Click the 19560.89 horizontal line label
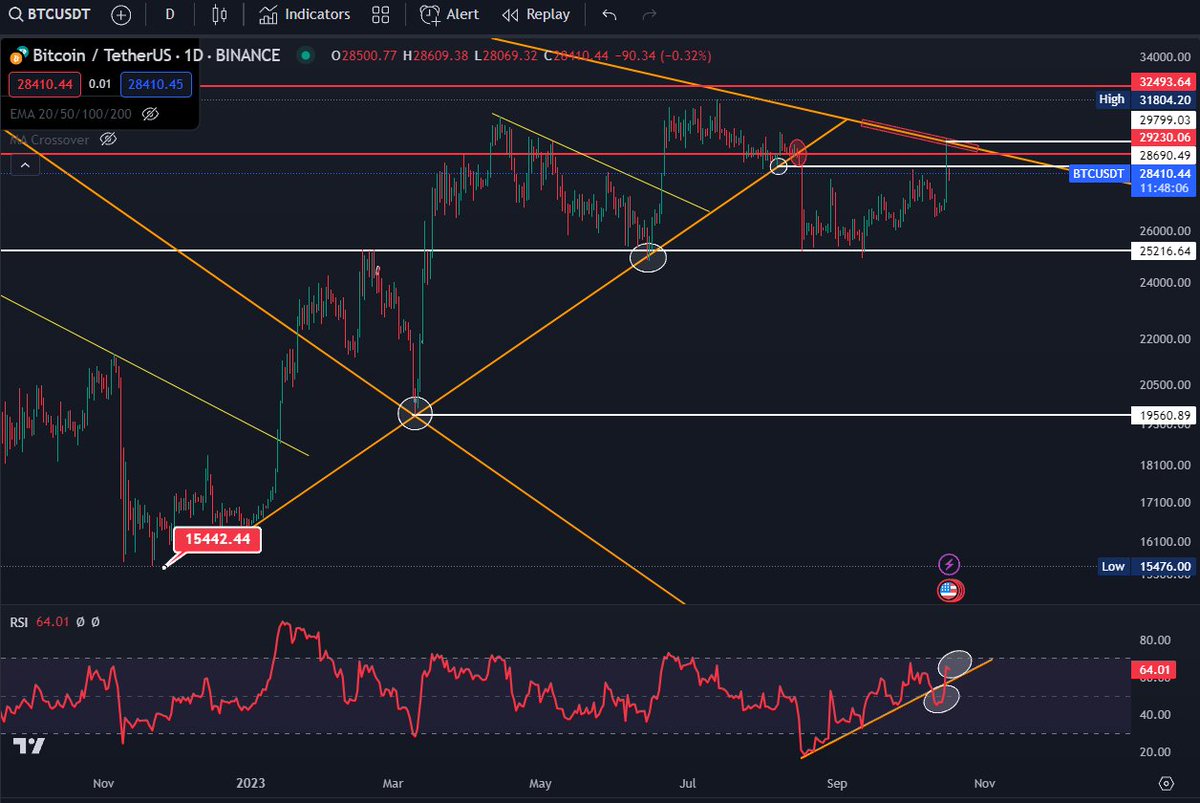 [x=1163, y=414]
